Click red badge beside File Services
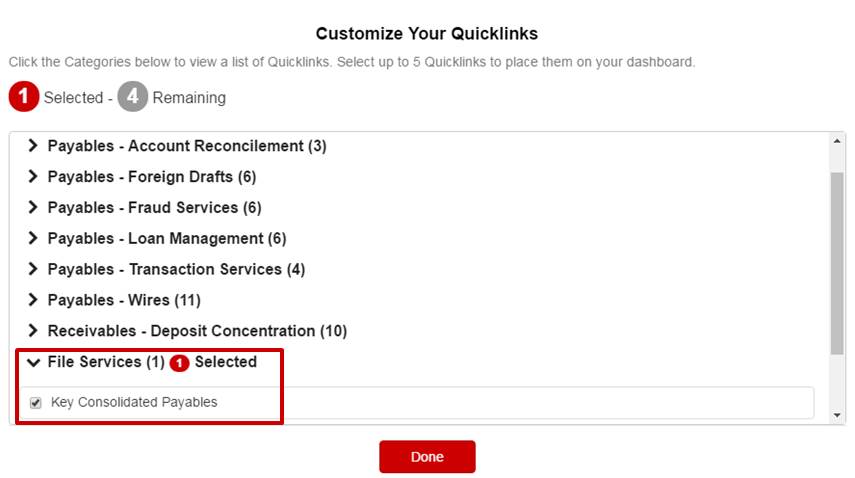 pos(179,362)
